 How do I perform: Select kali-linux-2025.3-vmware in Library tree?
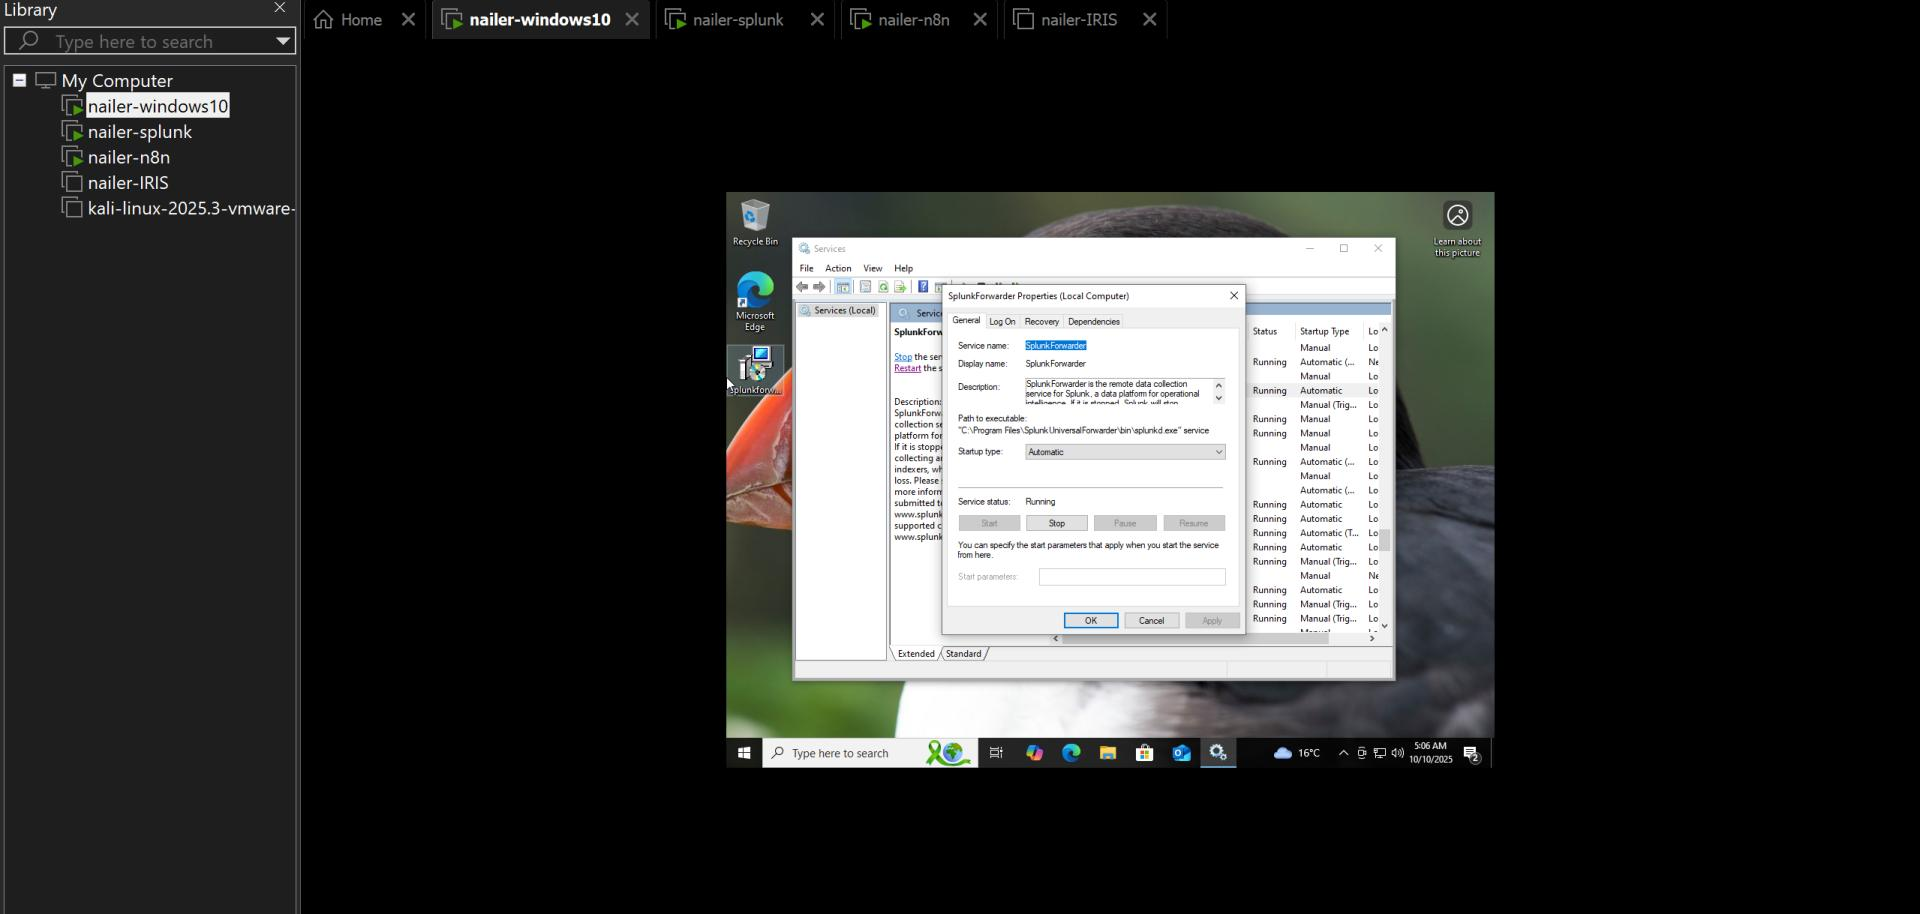tap(191, 208)
